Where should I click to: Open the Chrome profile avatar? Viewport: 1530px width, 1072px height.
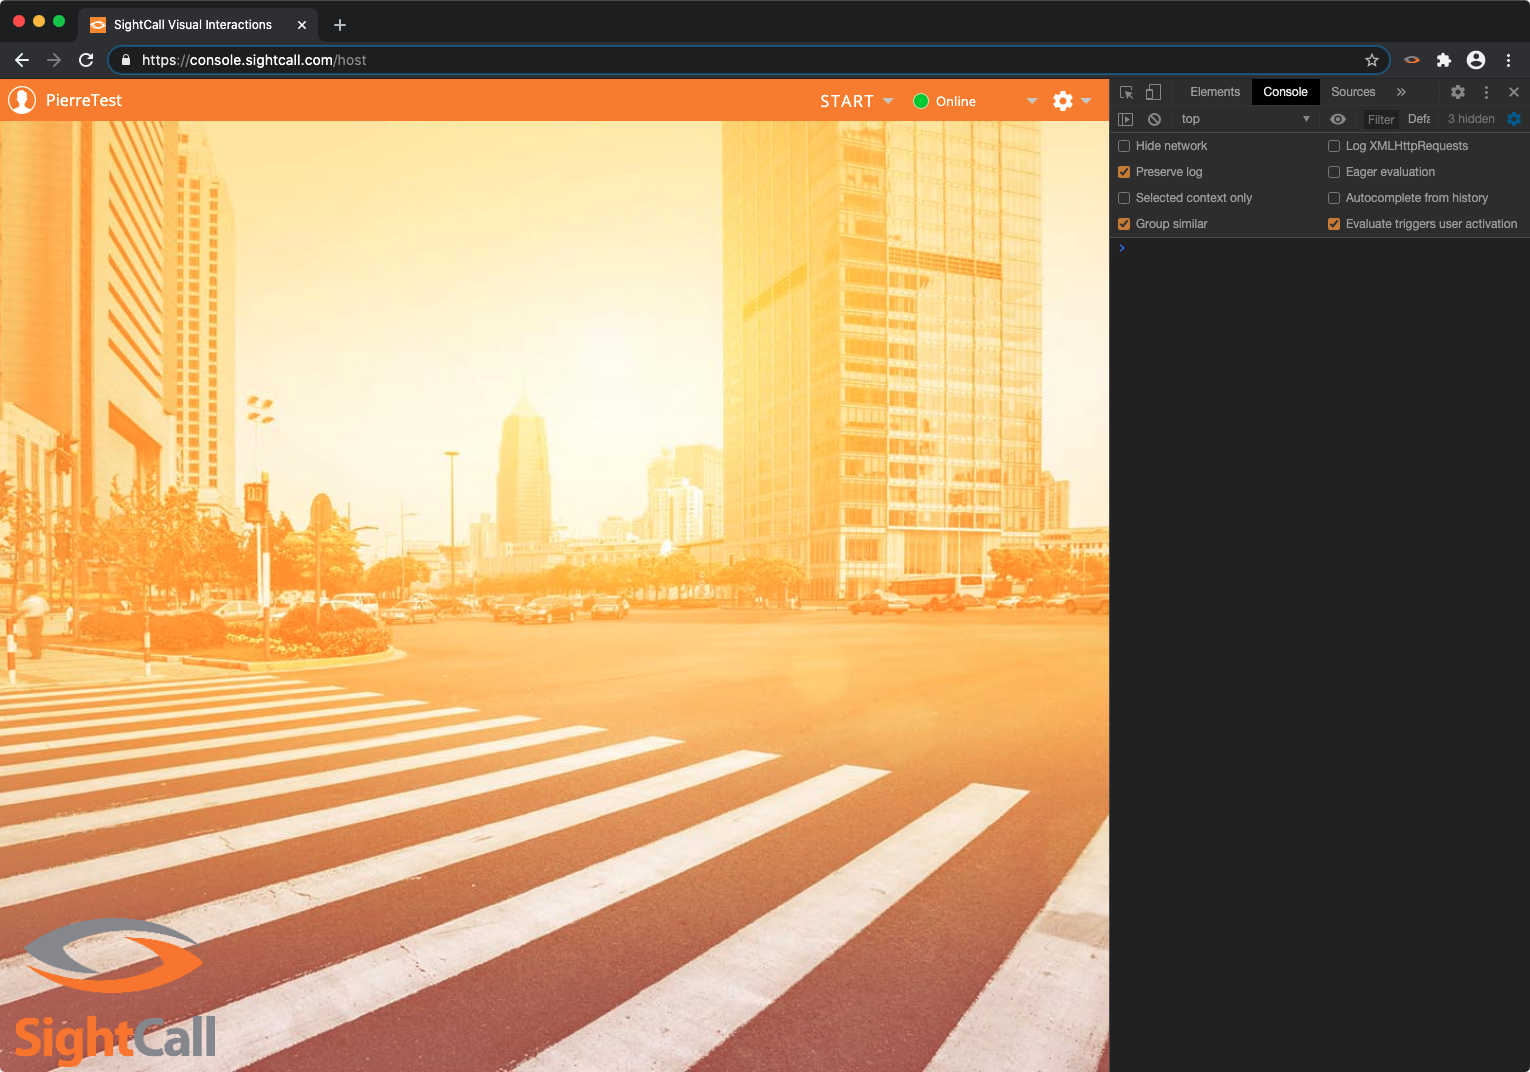tap(1476, 60)
